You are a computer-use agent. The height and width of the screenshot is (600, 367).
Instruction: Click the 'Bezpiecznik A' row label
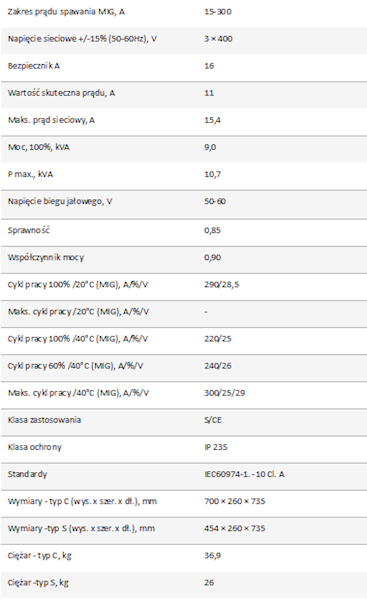point(34,66)
